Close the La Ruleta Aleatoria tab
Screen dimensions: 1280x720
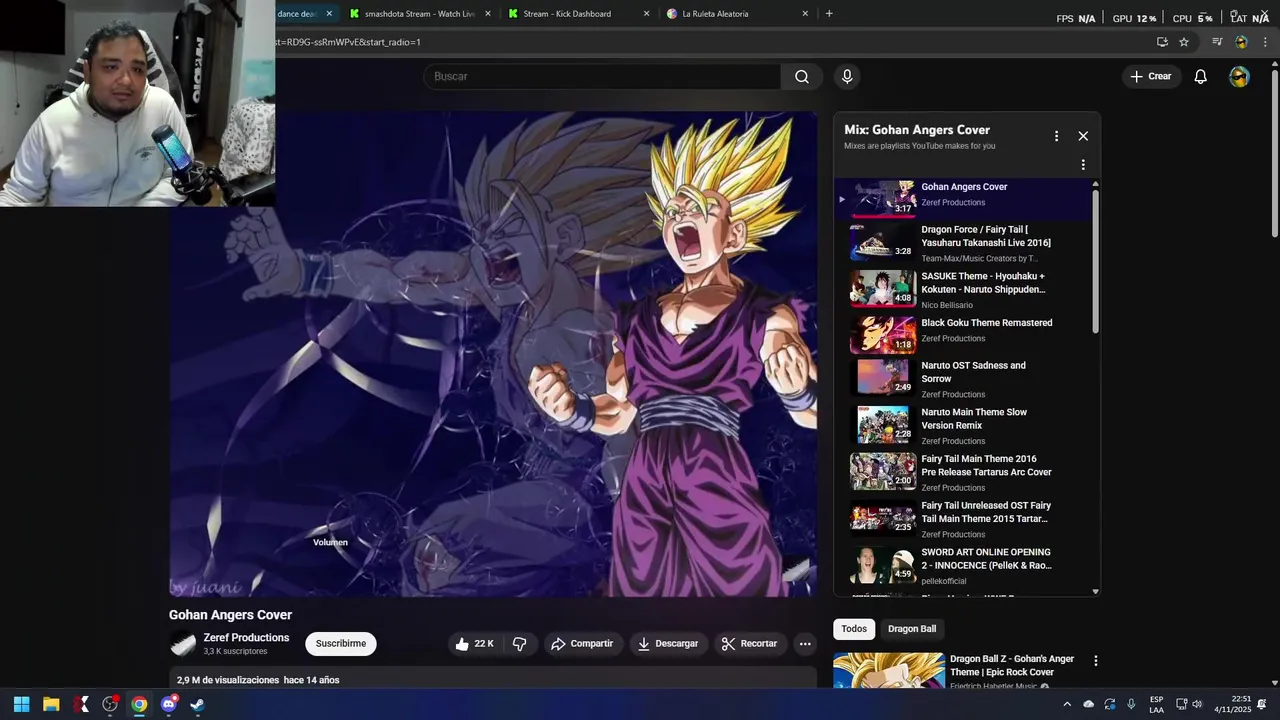(805, 14)
